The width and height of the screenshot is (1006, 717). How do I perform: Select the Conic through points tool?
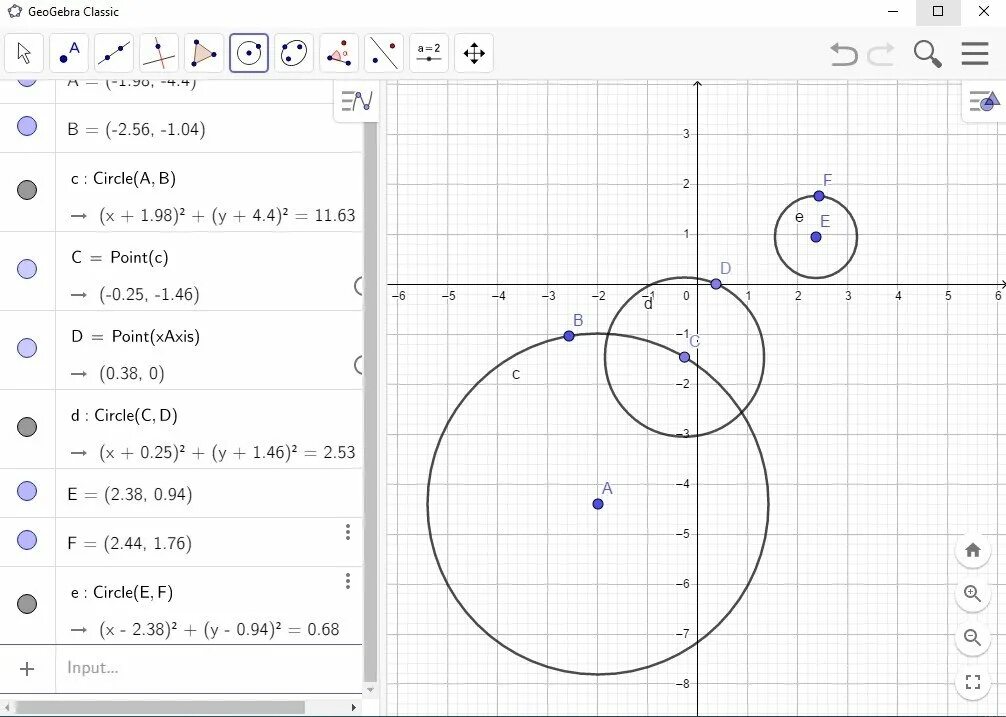pyautogui.click(x=294, y=53)
